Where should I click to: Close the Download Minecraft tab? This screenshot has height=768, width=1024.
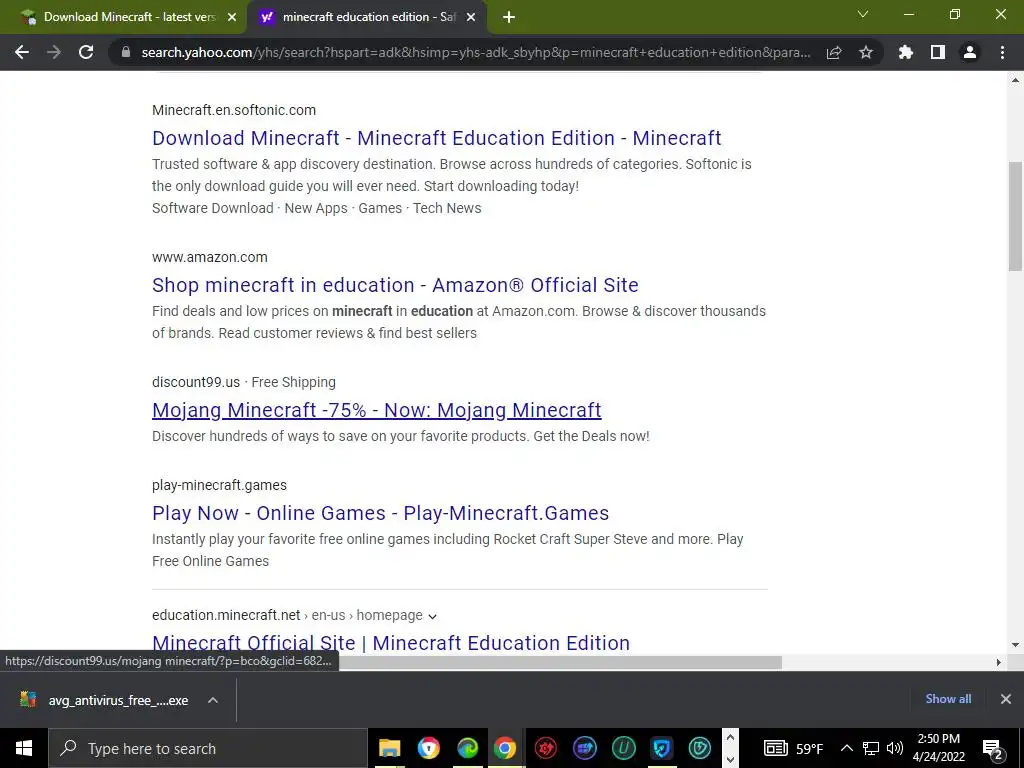(x=232, y=17)
